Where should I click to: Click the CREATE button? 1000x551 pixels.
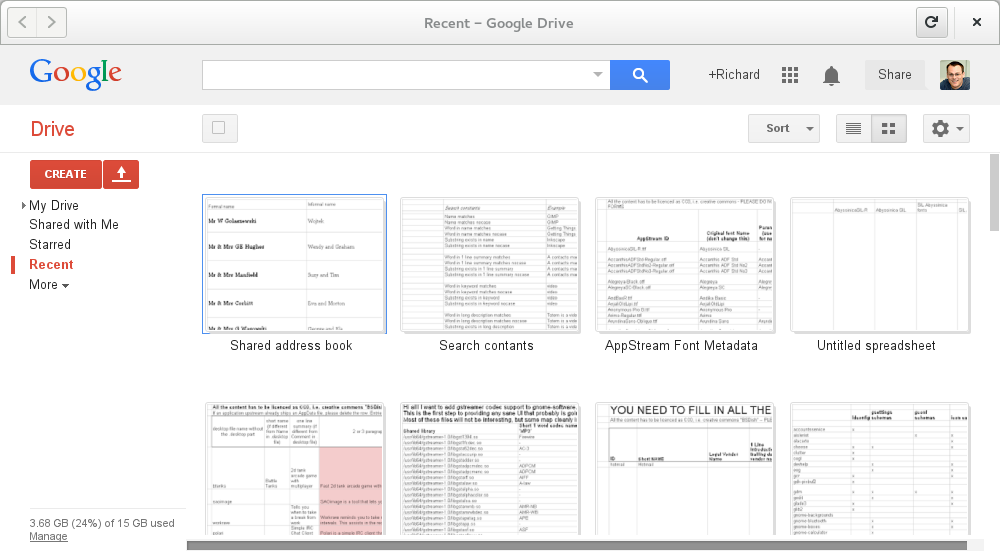tap(66, 174)
